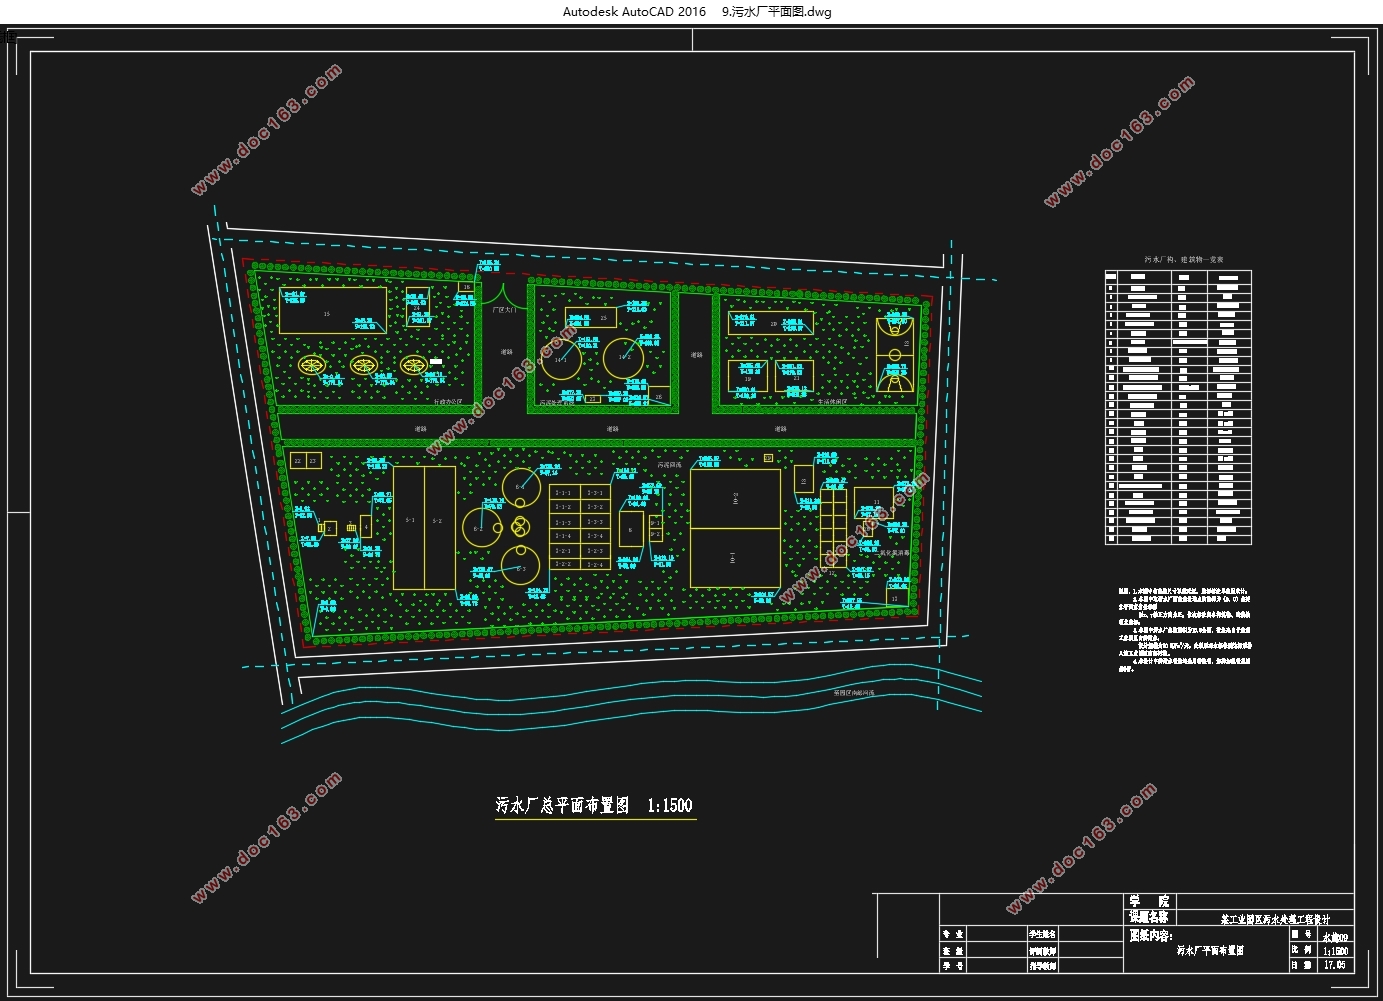Click the grid cell labeled 3-3-4
Image resolution: width=1383 pixels, height=1001 pixels.
tap(595, 537)
